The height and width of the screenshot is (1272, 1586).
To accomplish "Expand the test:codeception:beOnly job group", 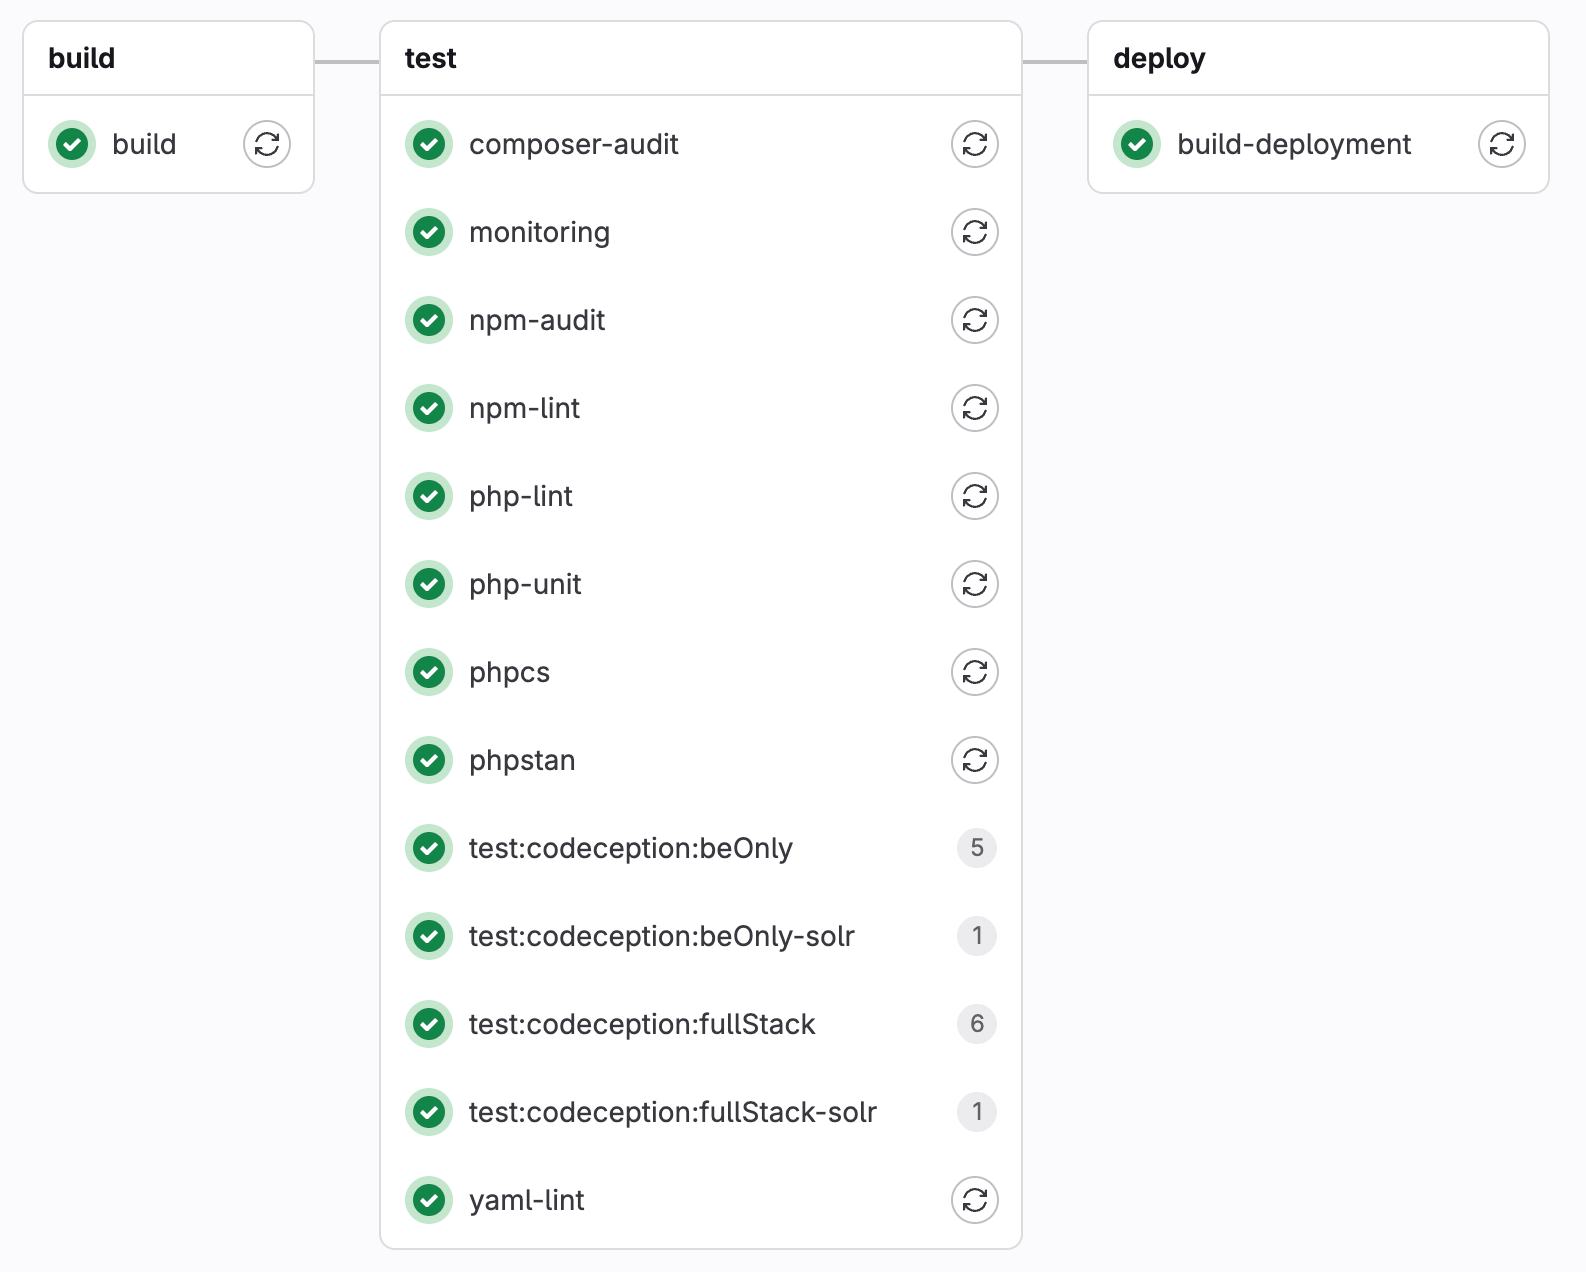I will pyautogui.click(x=977, y=848).
